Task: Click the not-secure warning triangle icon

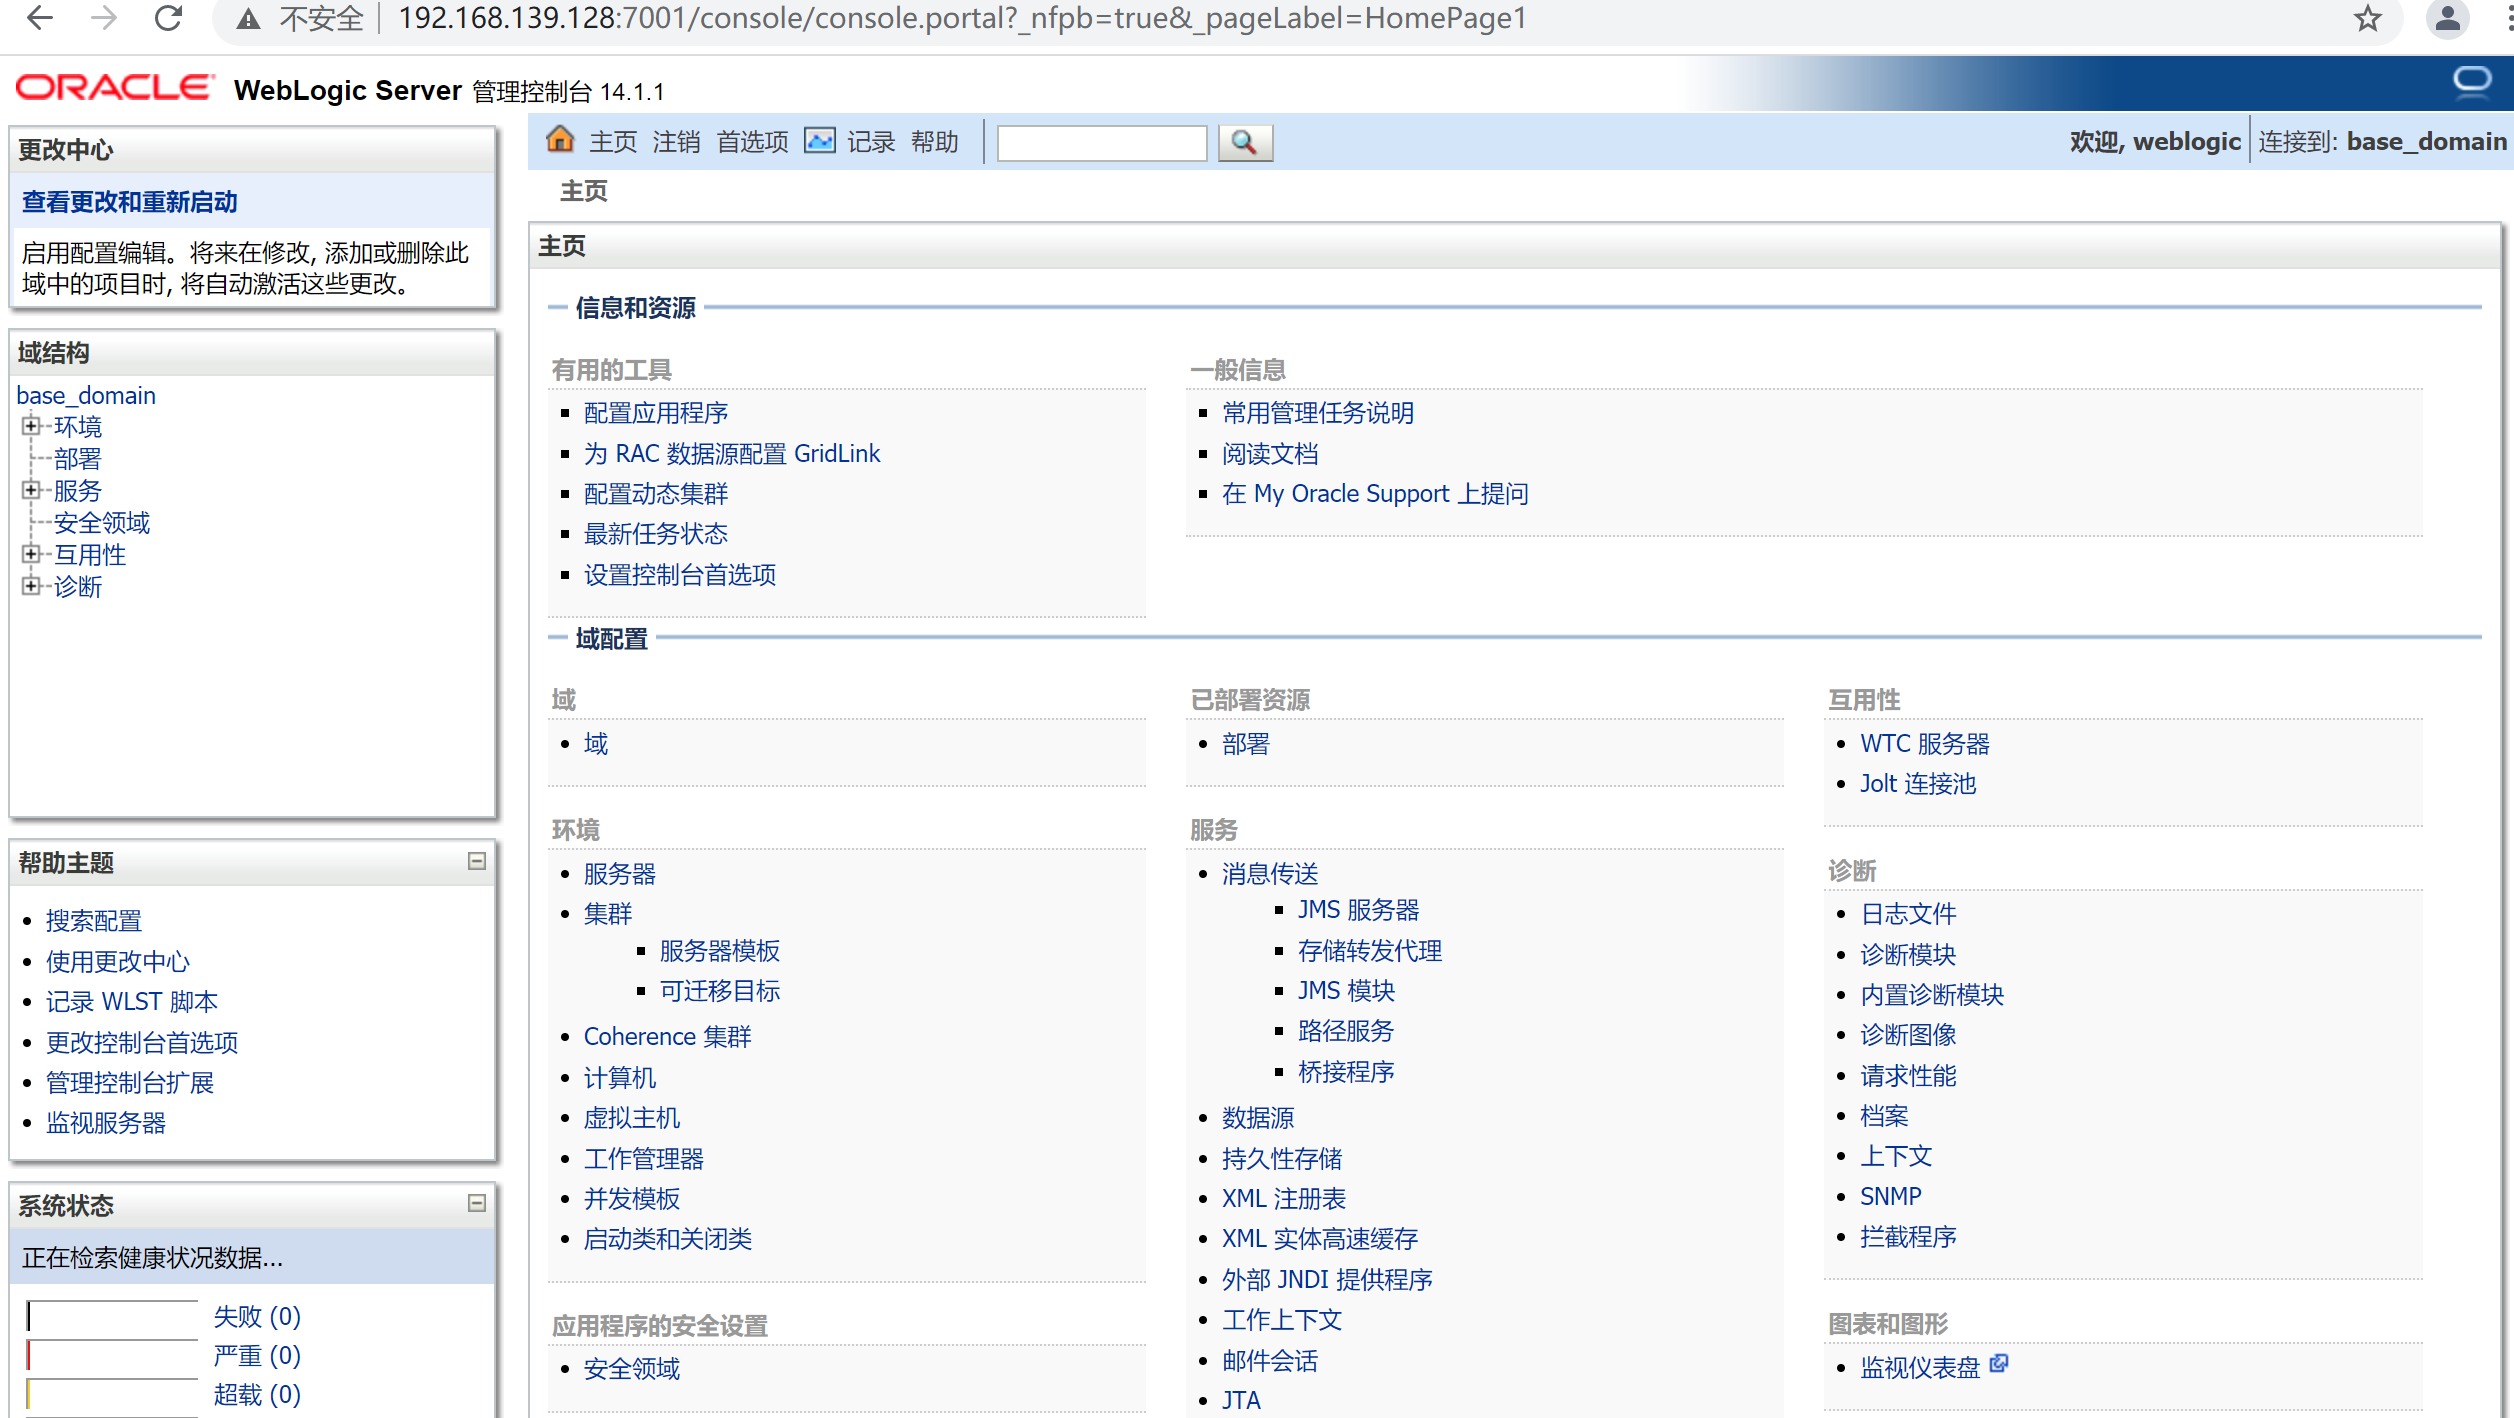Action: (248, 19)
